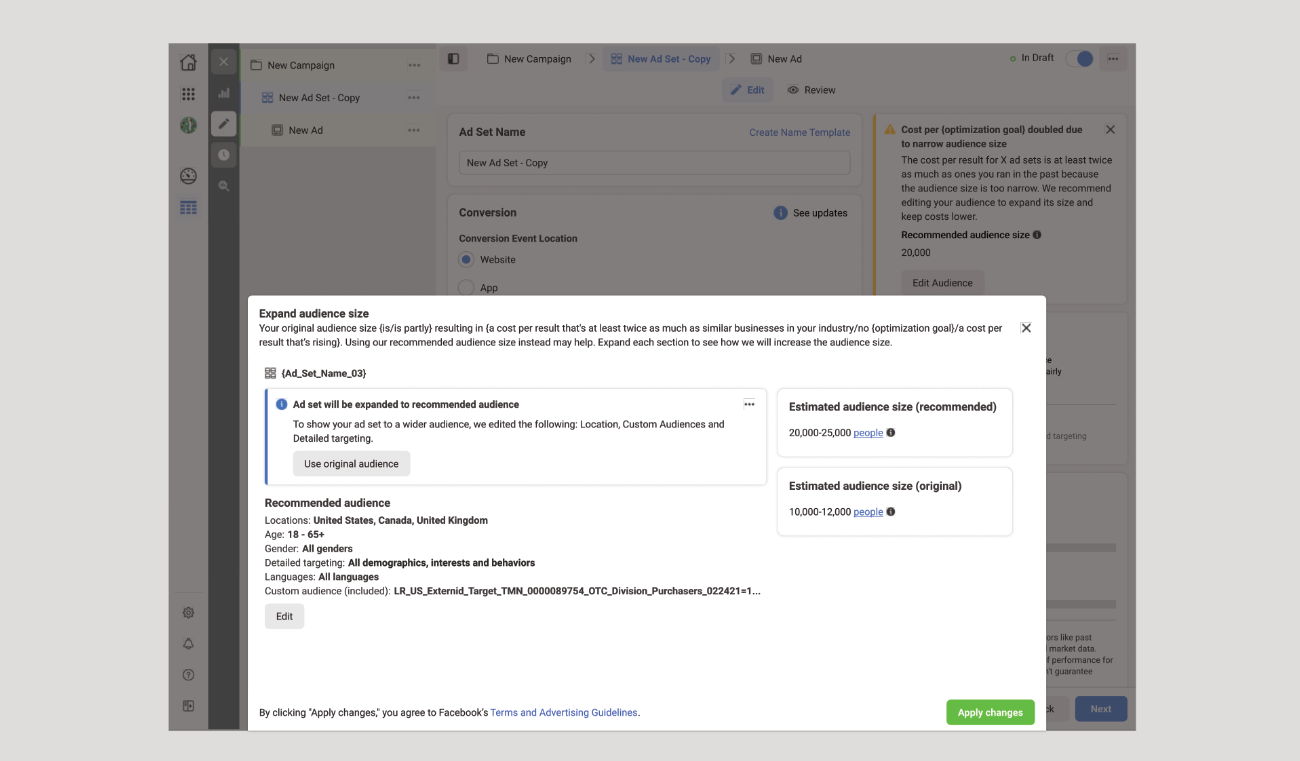Open options menu for New Campaign

pos(414,66)
